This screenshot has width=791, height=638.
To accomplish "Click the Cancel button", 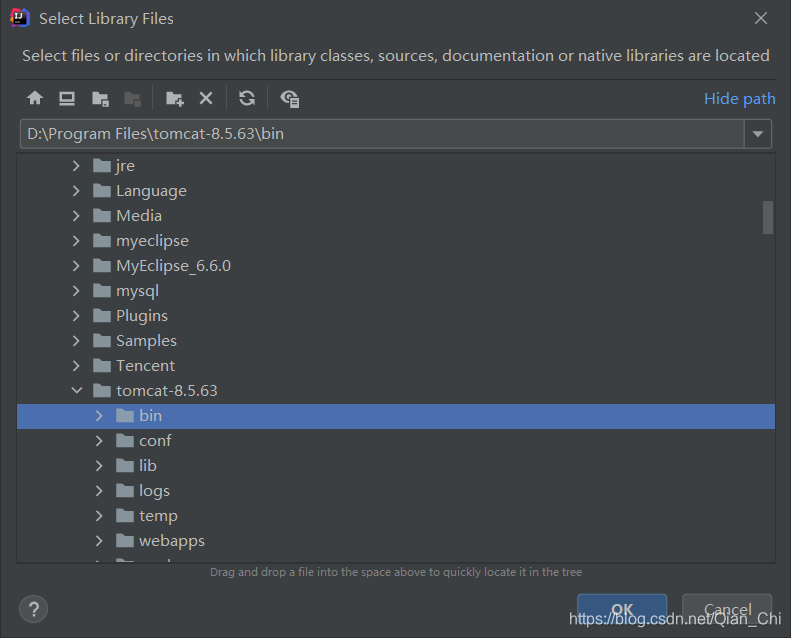I will (727, 609).
